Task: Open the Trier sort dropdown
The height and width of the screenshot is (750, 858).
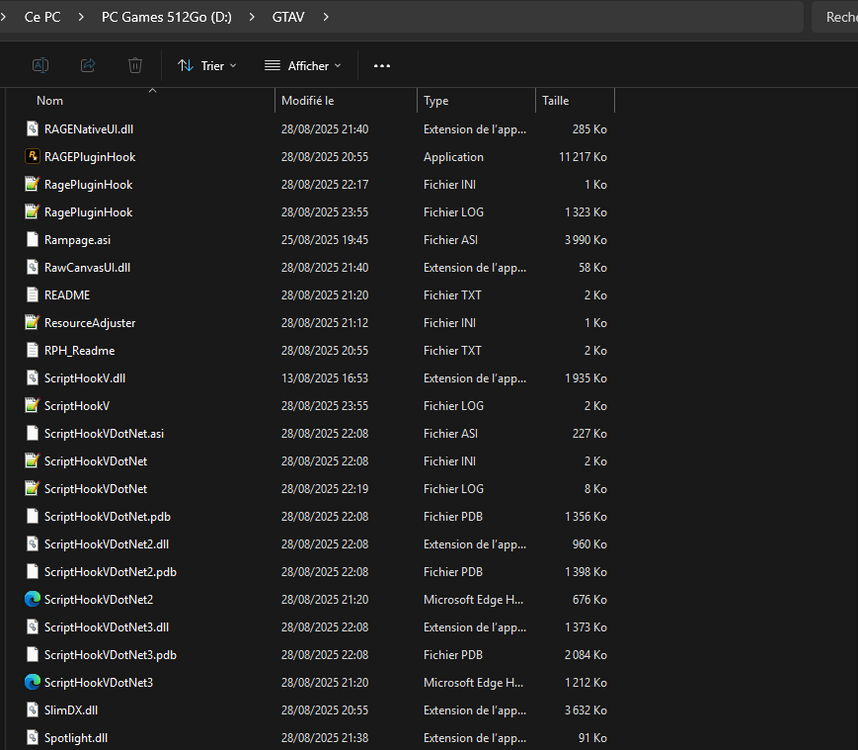Action: point(207,64)
